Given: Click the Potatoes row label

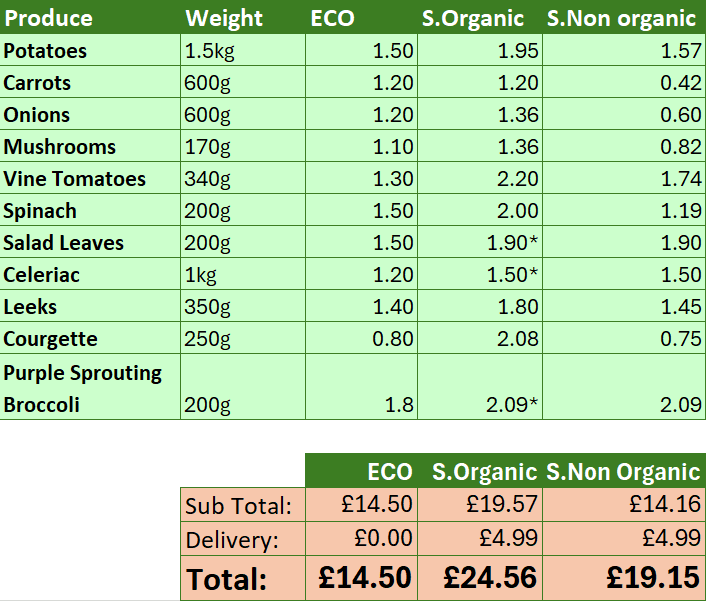Looking at the screenshot, I should click(90, 51).
